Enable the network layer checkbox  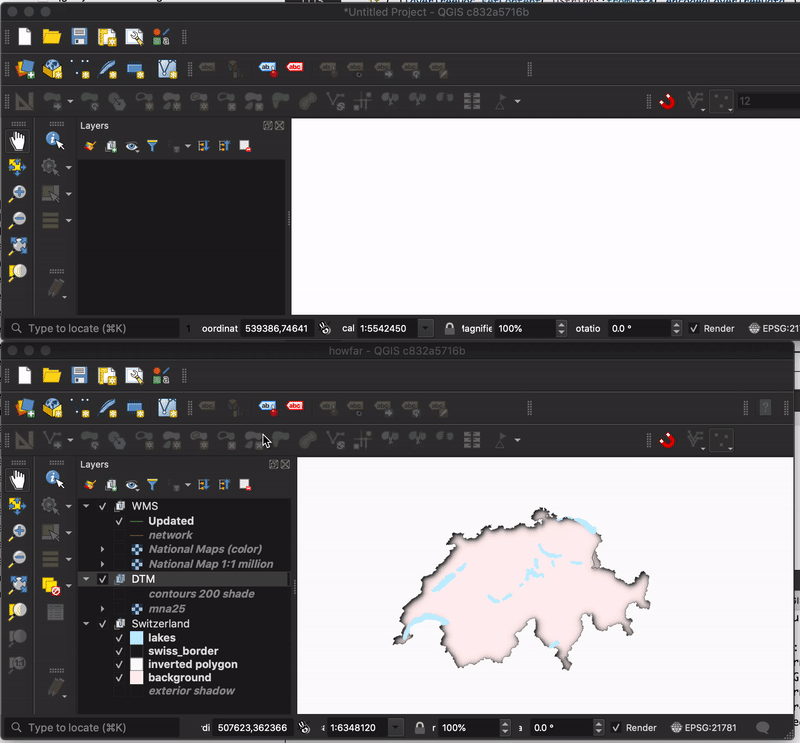click(x=119, y=535)
